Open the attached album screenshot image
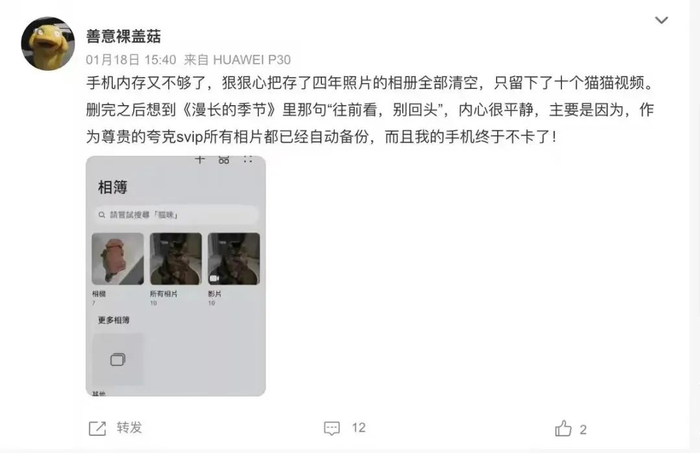The height and width of the screenshot is (453, 700). click(x=176, y=276)
